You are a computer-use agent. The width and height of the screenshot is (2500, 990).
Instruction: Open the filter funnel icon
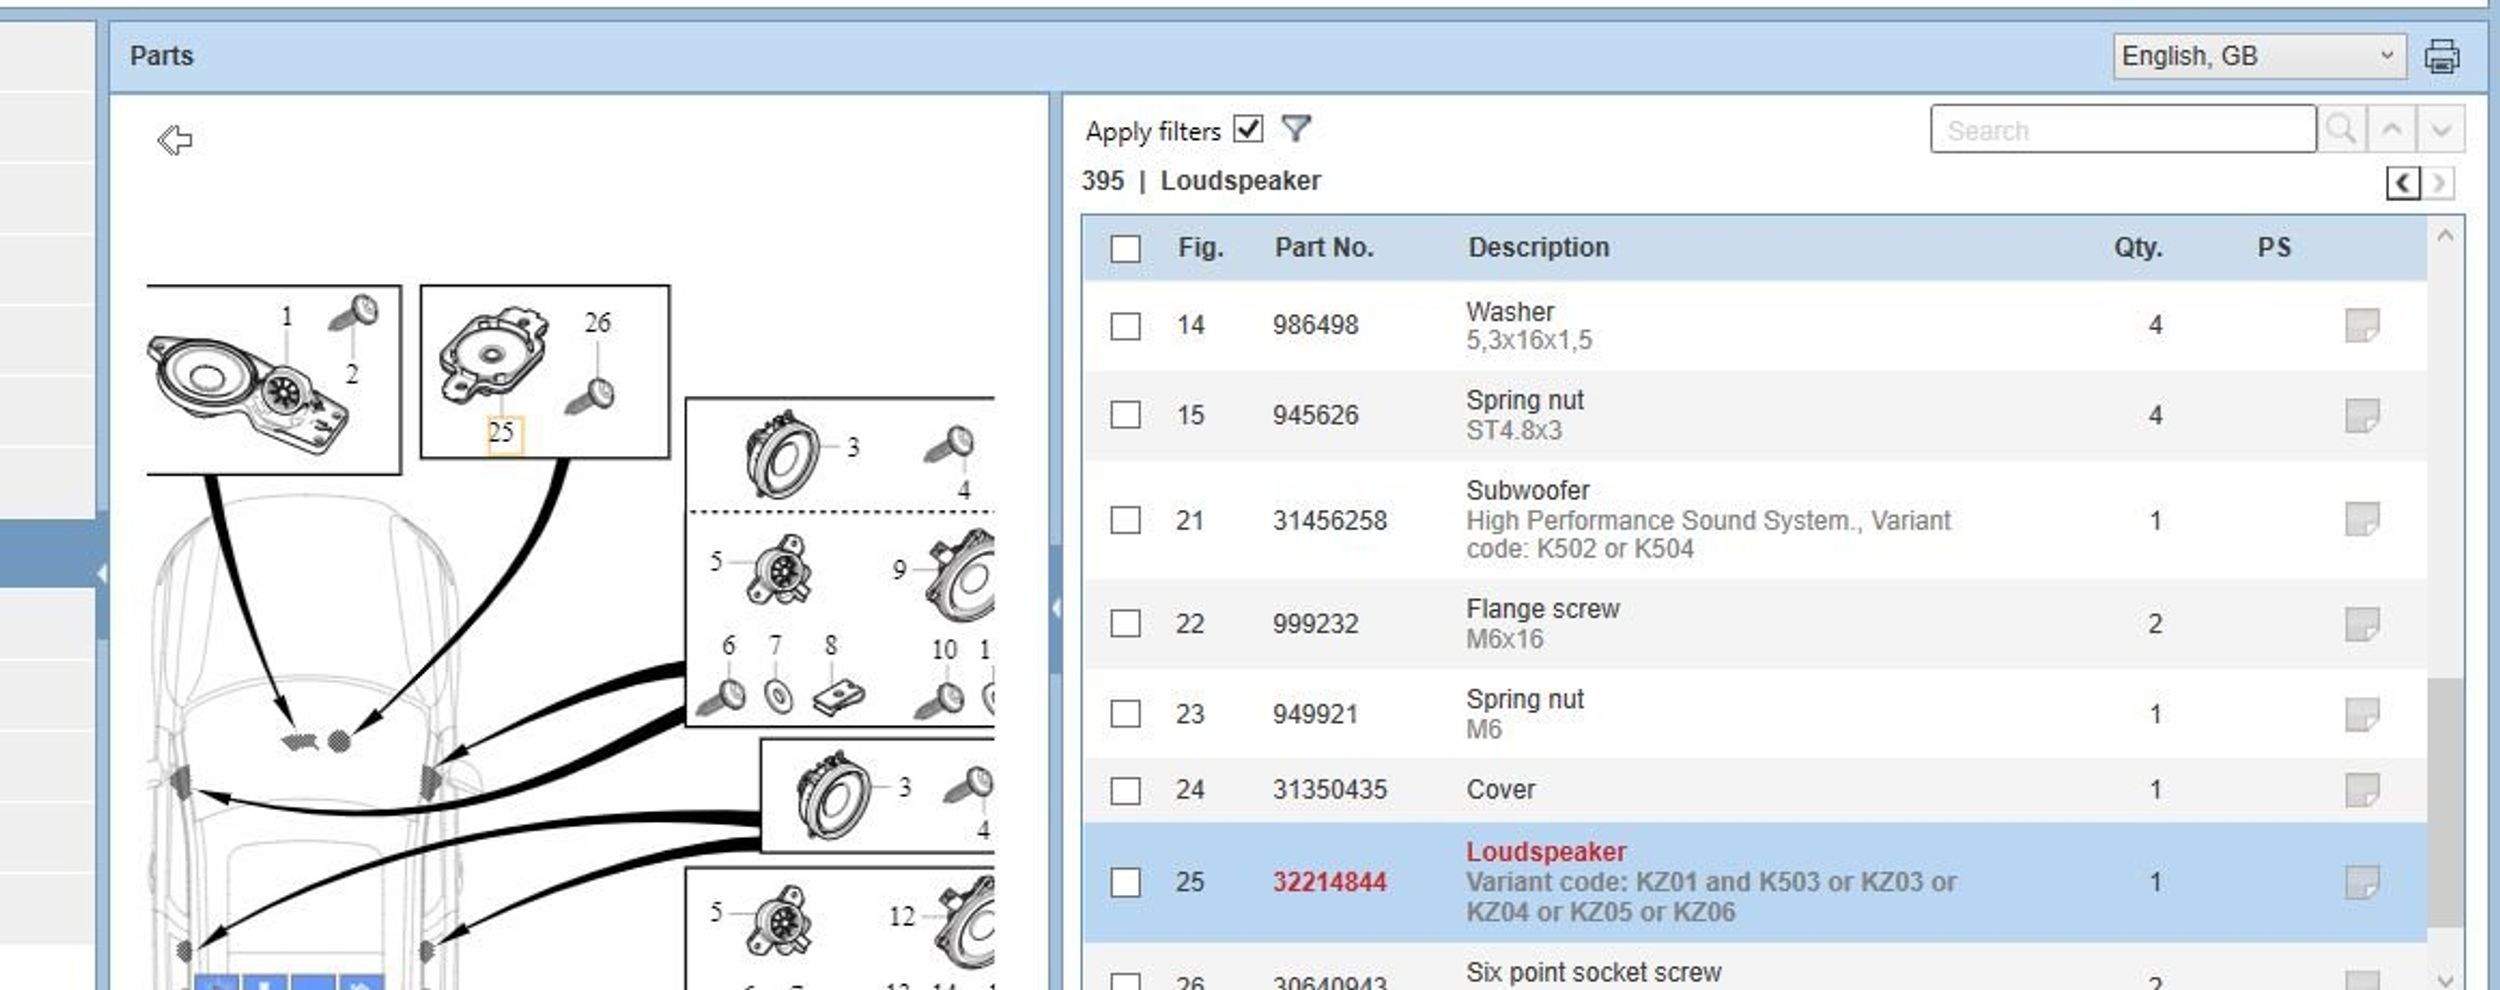pos(1296,129)
